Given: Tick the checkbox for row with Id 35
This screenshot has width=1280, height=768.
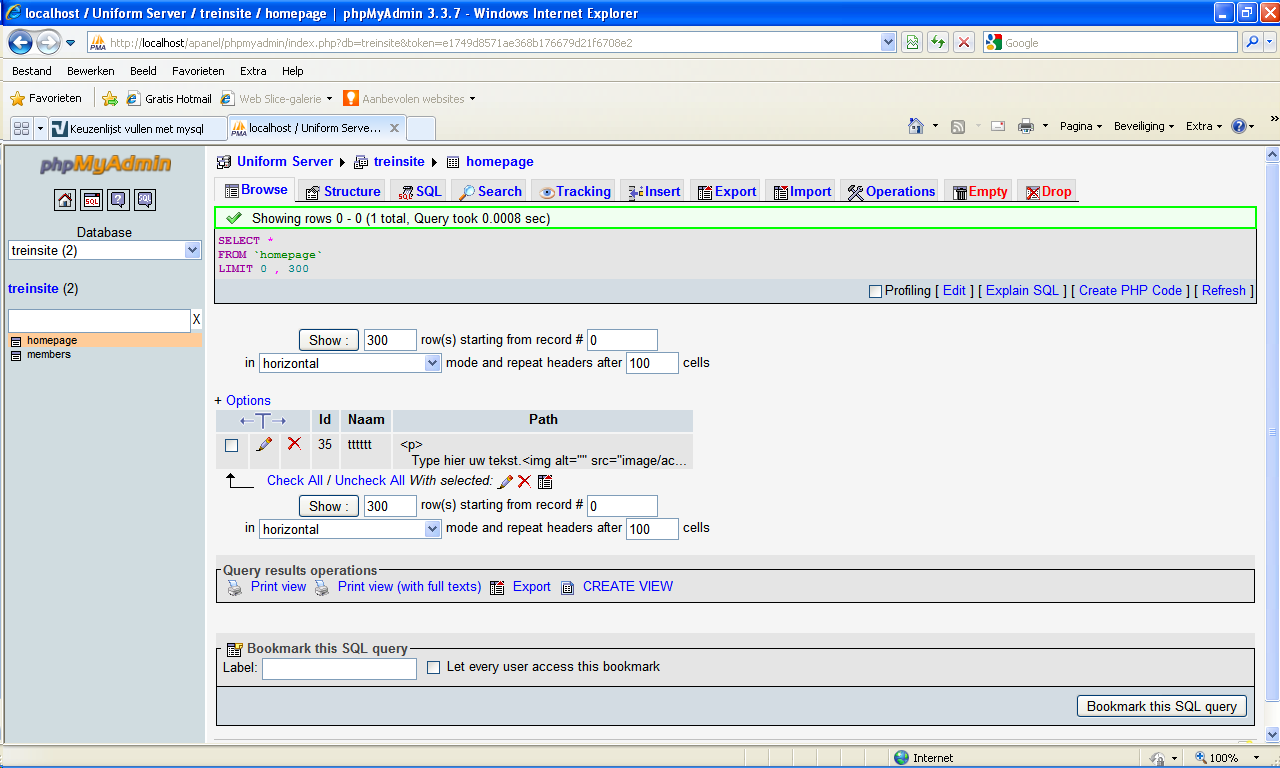Looking at the screenshot, I should [x=232, y=446].
